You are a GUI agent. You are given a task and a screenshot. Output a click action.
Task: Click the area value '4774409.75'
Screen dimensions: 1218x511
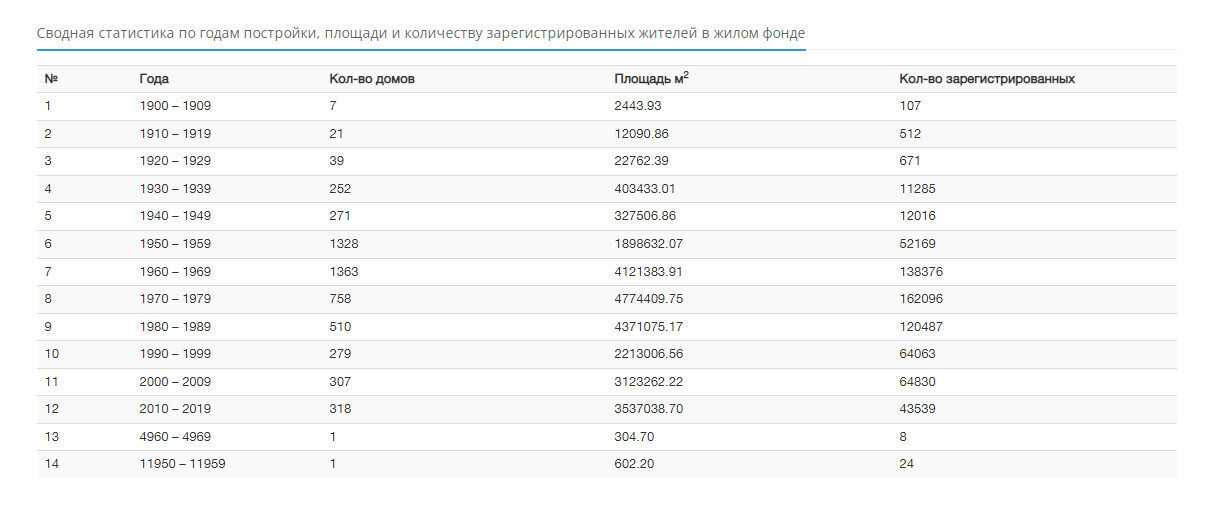click(649, 299)
